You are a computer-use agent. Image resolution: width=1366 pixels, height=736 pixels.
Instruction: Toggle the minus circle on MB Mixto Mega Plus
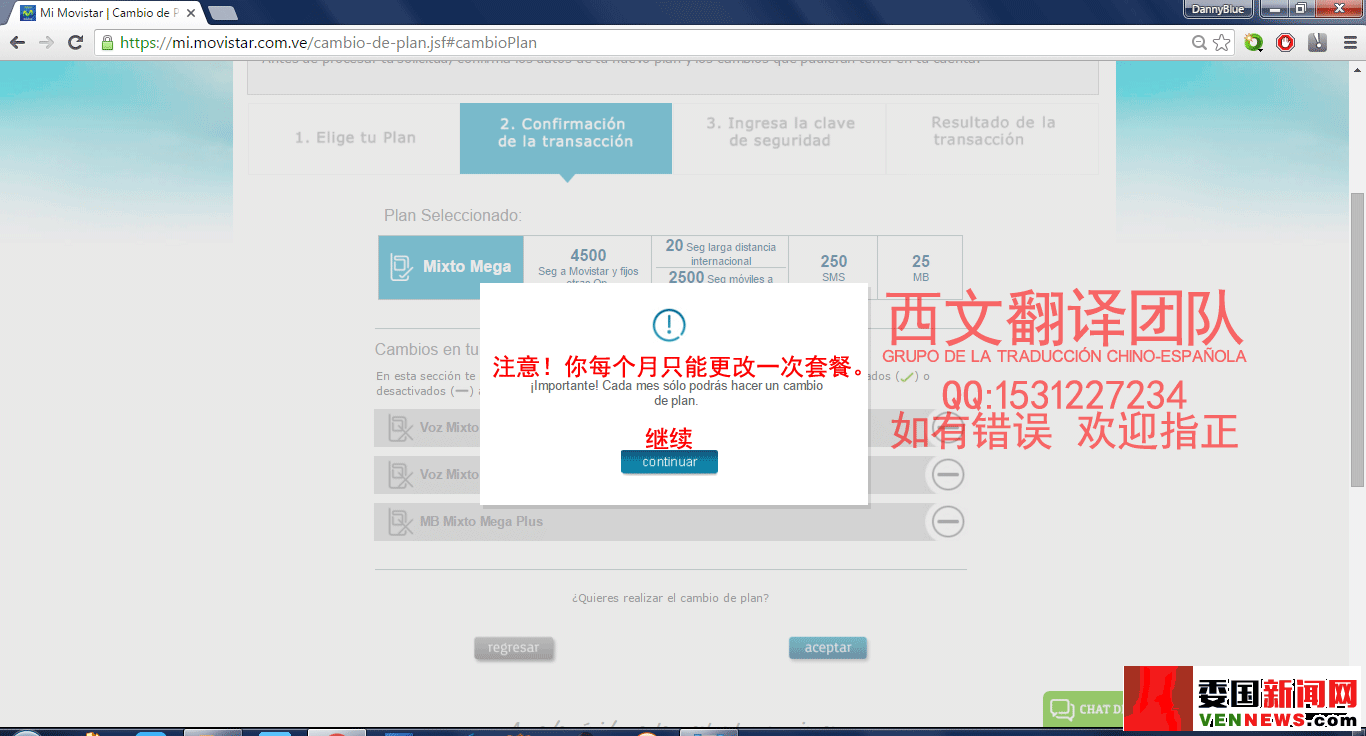948,521
